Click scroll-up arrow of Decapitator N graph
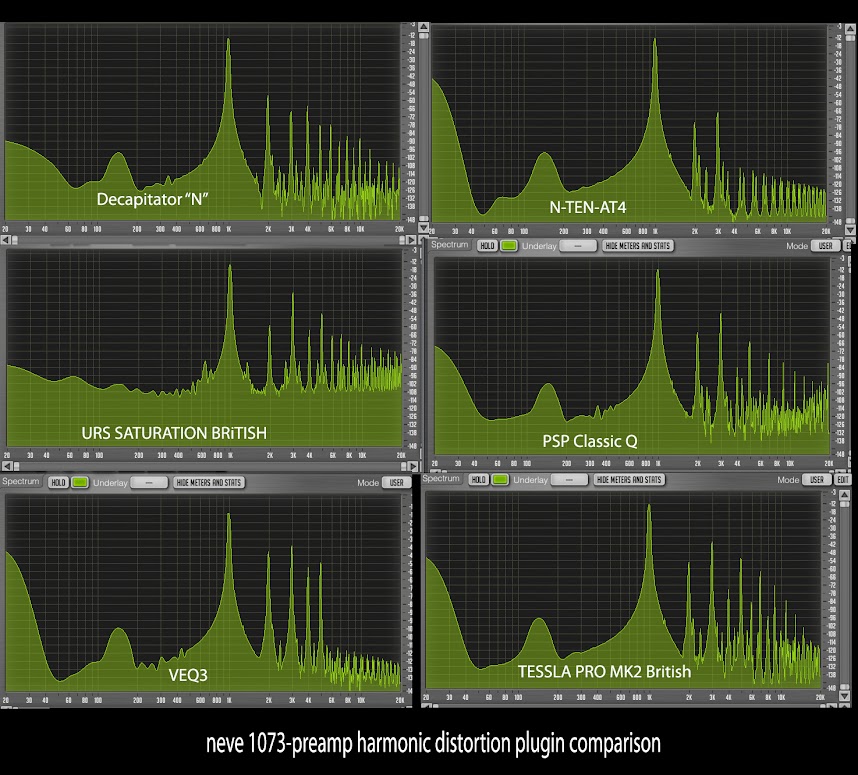This screenshot has height=775, width=858. [x=424, y=26]
